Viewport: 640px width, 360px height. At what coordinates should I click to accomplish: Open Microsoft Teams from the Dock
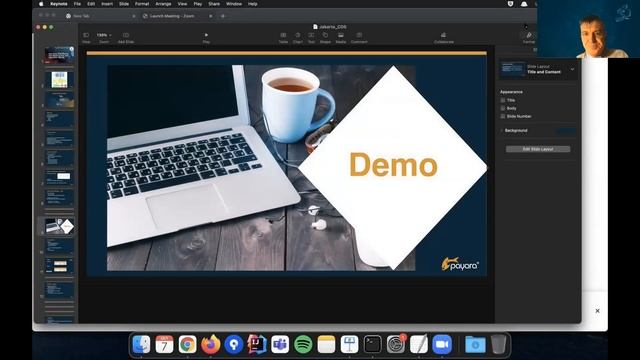(x=280, y=344)
